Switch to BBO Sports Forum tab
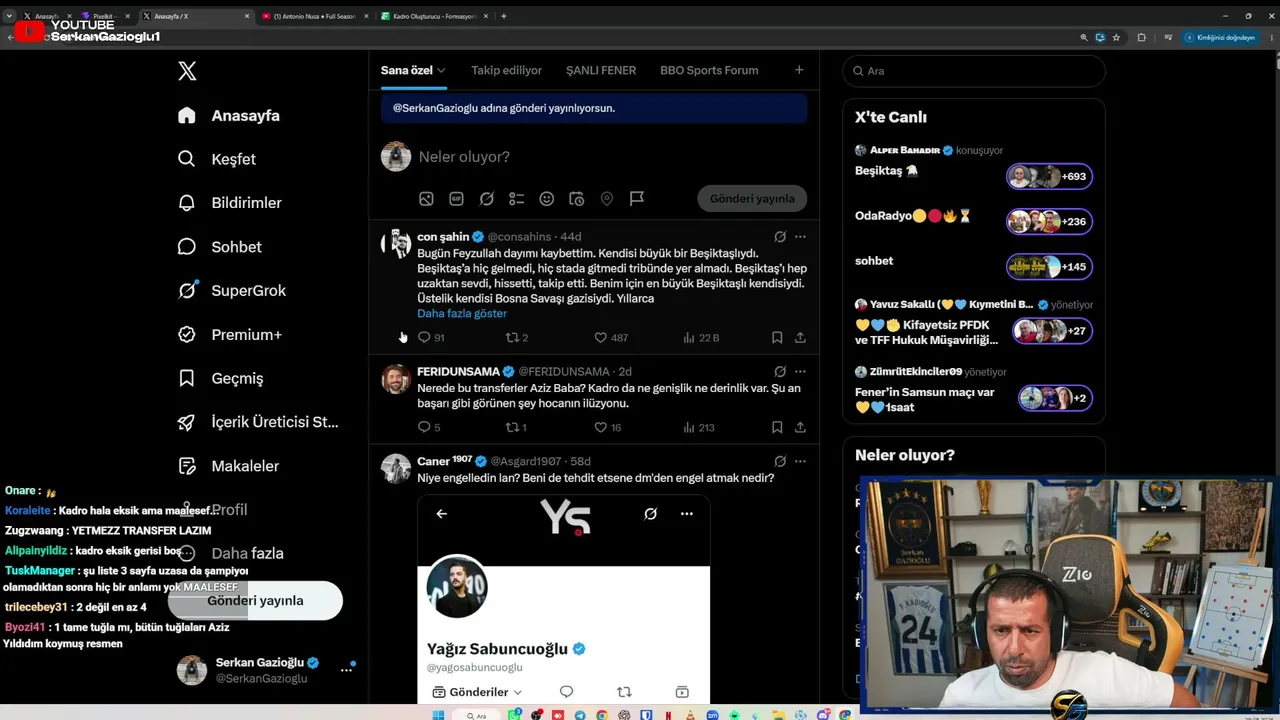 (709, 71)
